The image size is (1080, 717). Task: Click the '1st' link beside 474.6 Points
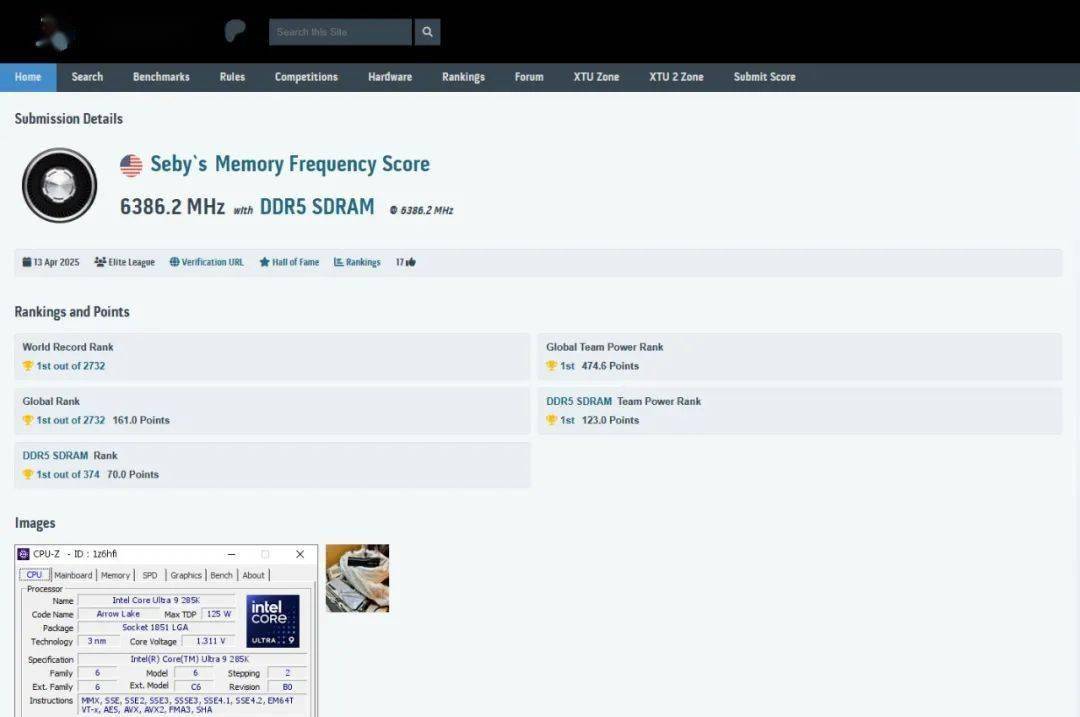(x=568, y=366)
